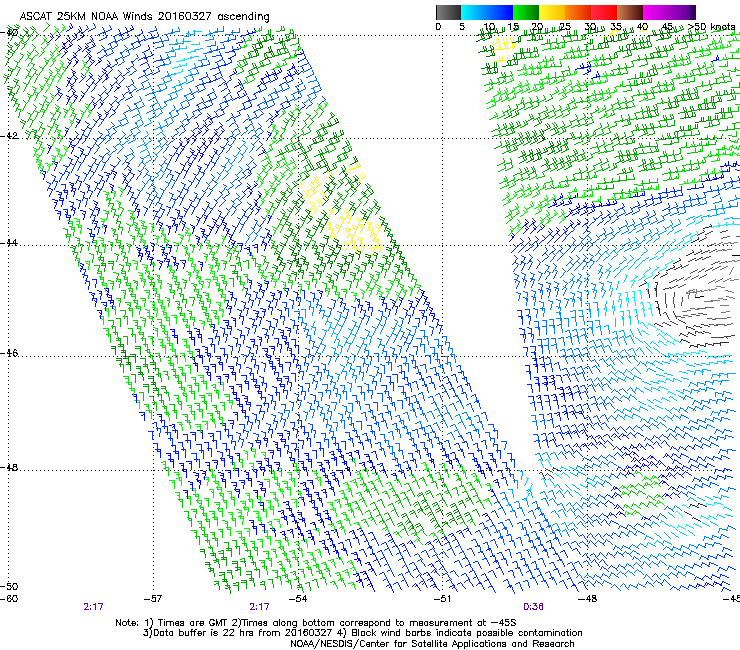Click the '40' legend scale label
The height and width of the screenshot is (650, 740).
pos(642,27)
